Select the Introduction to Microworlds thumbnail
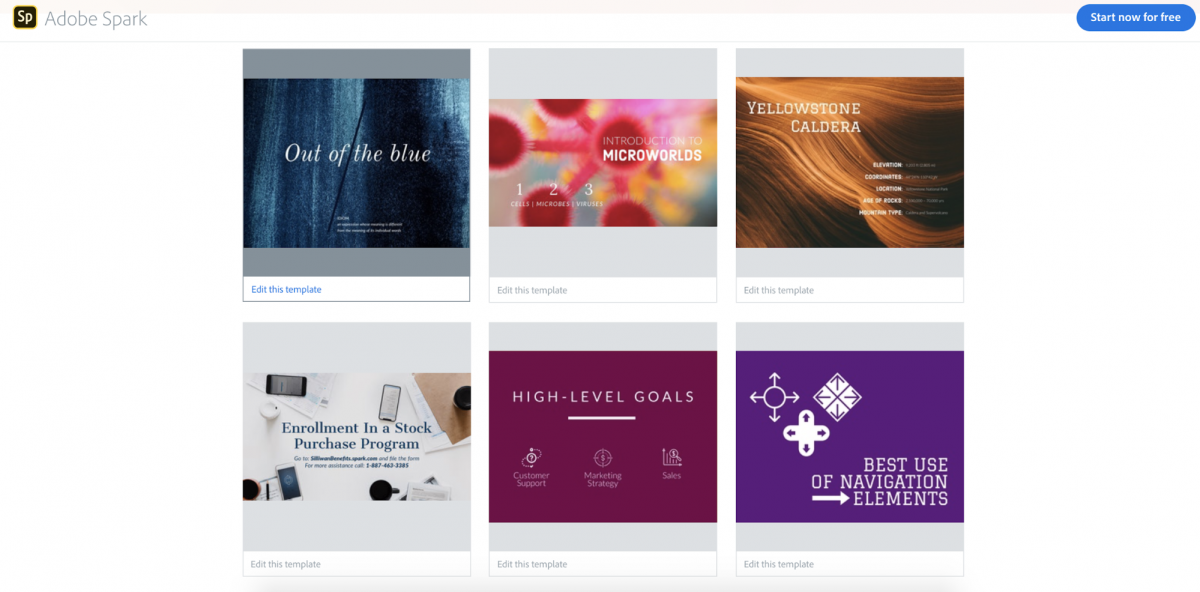The height and width of the screenshot is (592, 1200). (603, 162)
